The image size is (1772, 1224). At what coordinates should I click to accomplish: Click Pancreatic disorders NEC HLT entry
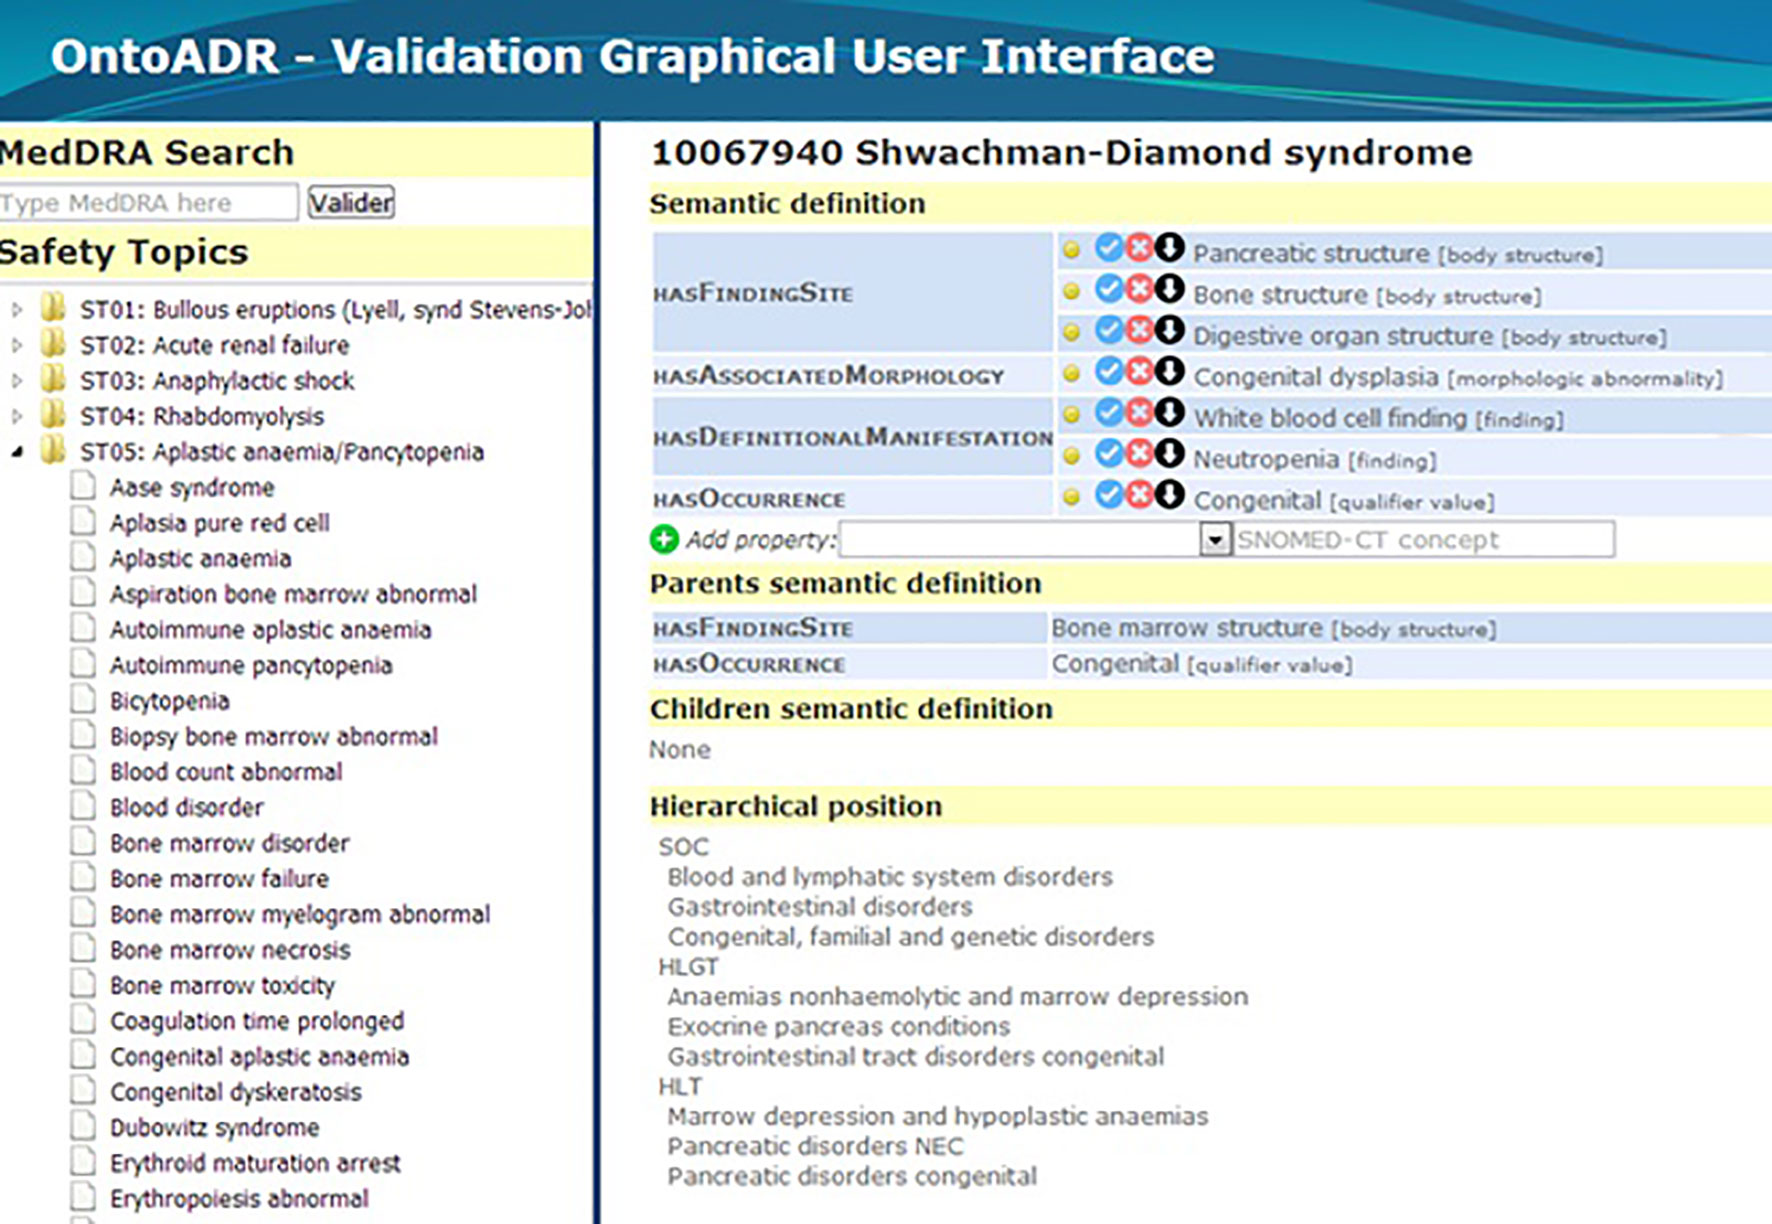coord(816,1146)
